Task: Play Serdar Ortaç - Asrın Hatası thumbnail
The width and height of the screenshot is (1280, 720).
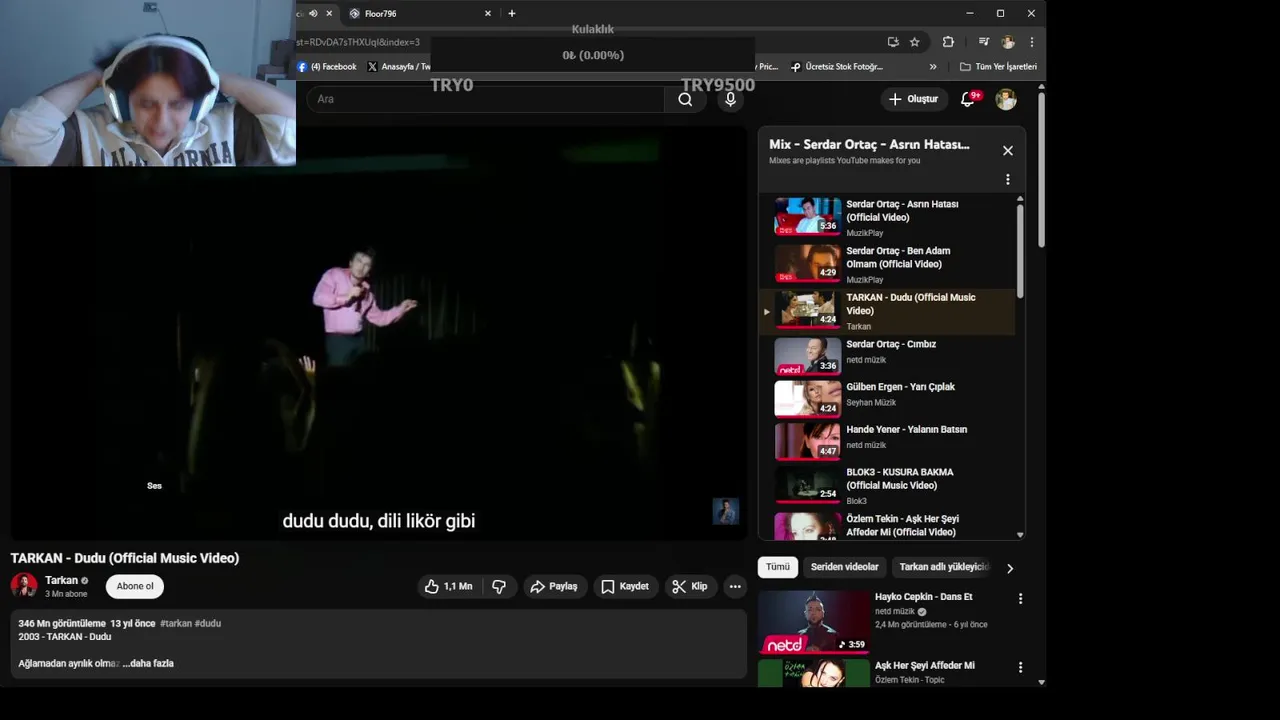Action: point(808,216)
